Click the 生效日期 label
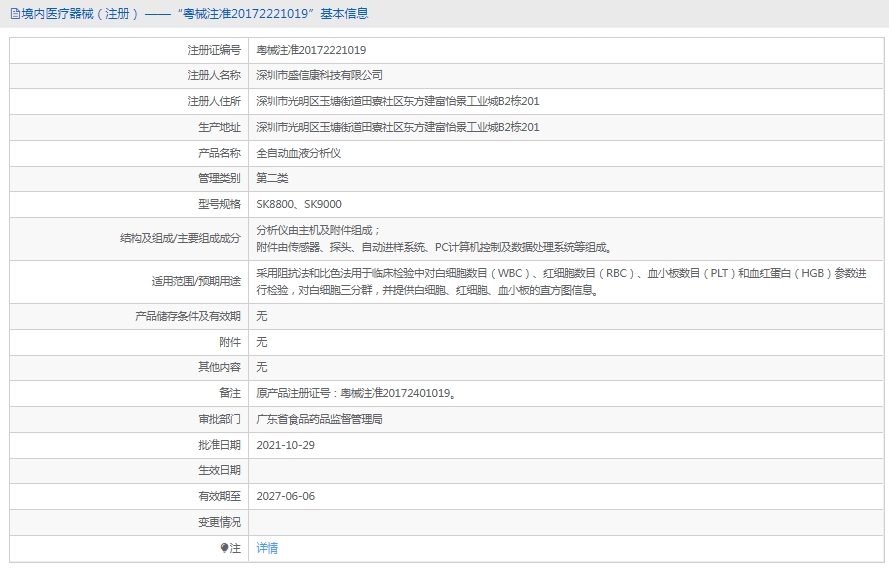The height and width of the screenshot is (568, 889). coord(219,470)
